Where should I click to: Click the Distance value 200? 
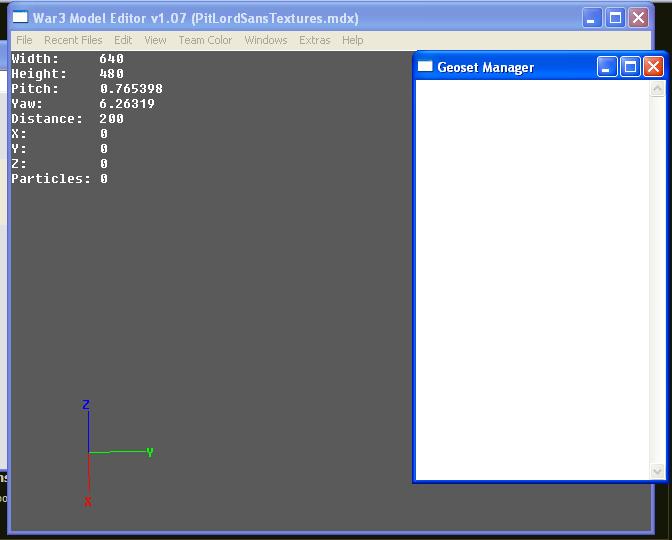(111, 119)
